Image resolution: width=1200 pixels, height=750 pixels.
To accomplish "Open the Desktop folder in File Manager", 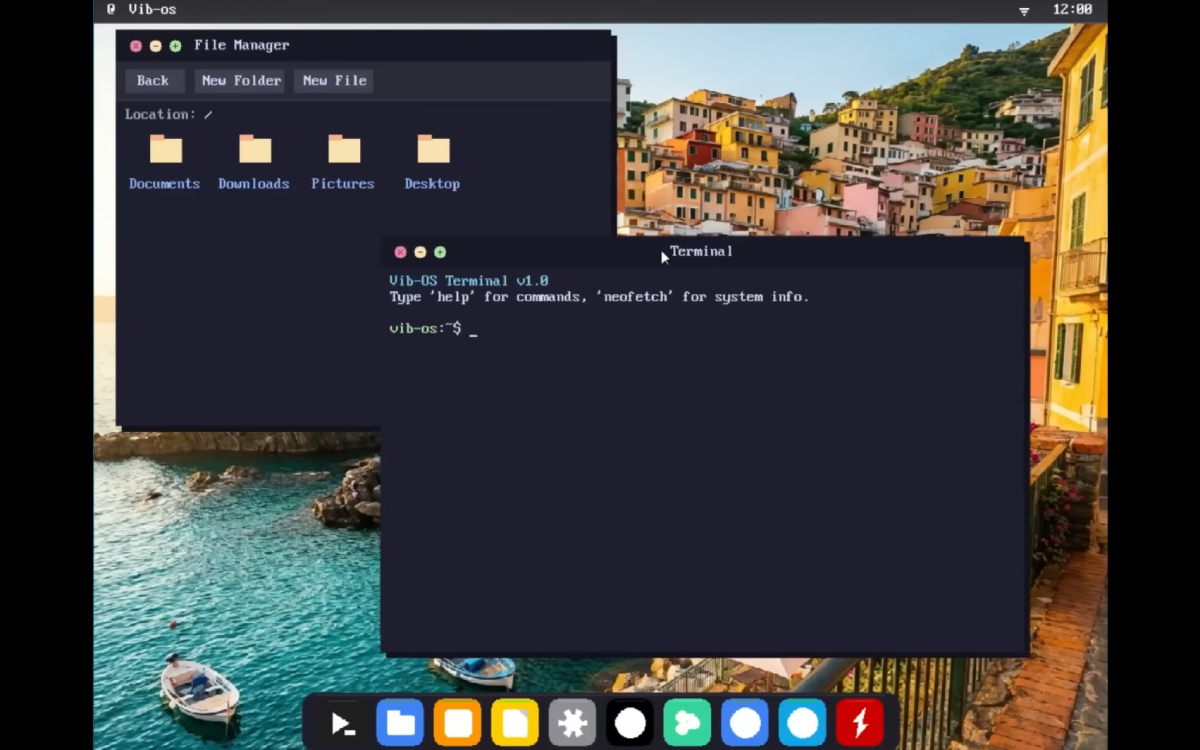I will (432, 162).
